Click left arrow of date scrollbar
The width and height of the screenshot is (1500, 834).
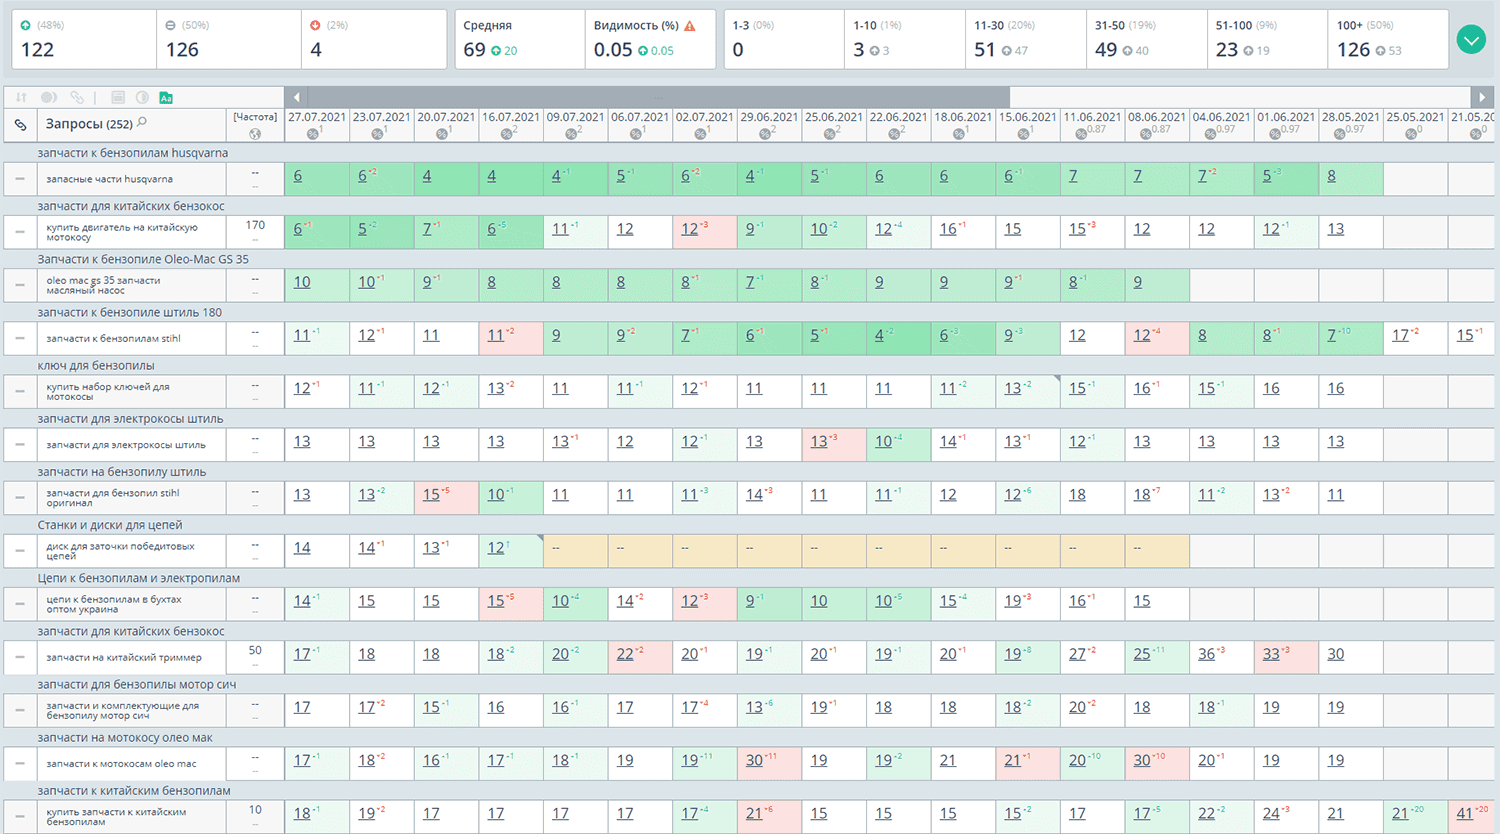(296, 97)
